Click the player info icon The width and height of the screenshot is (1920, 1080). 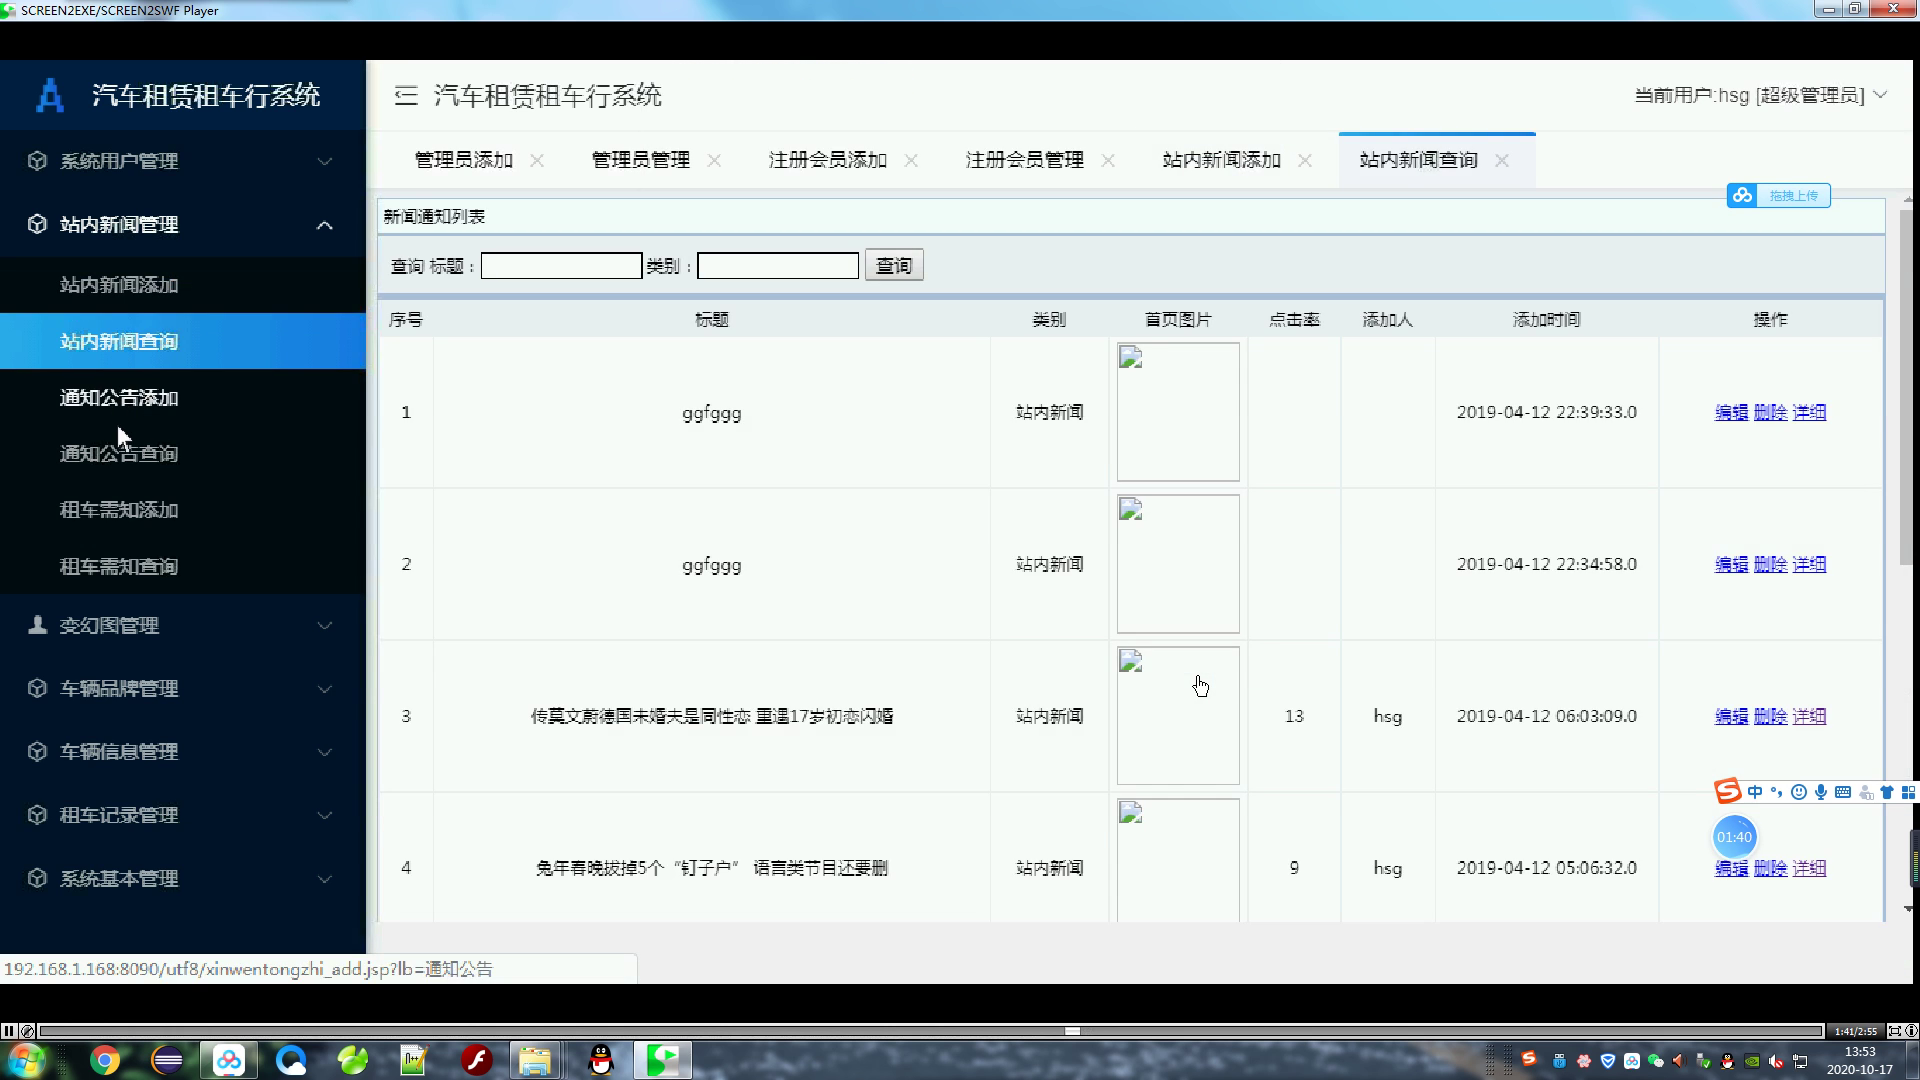1911,1031
